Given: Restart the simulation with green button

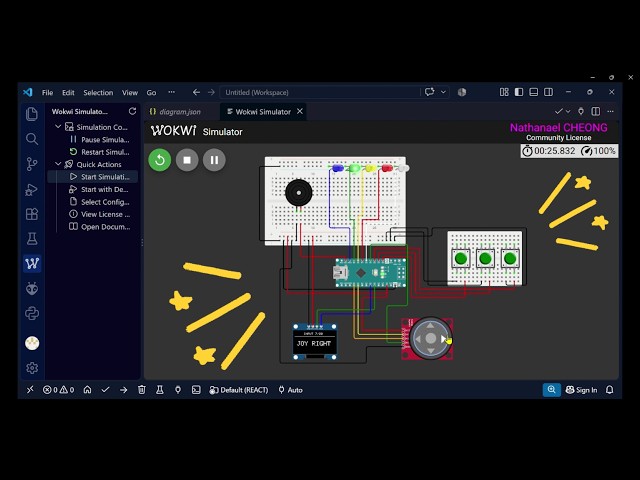Looking at the screenshot, I should click(x=160, y=160).
